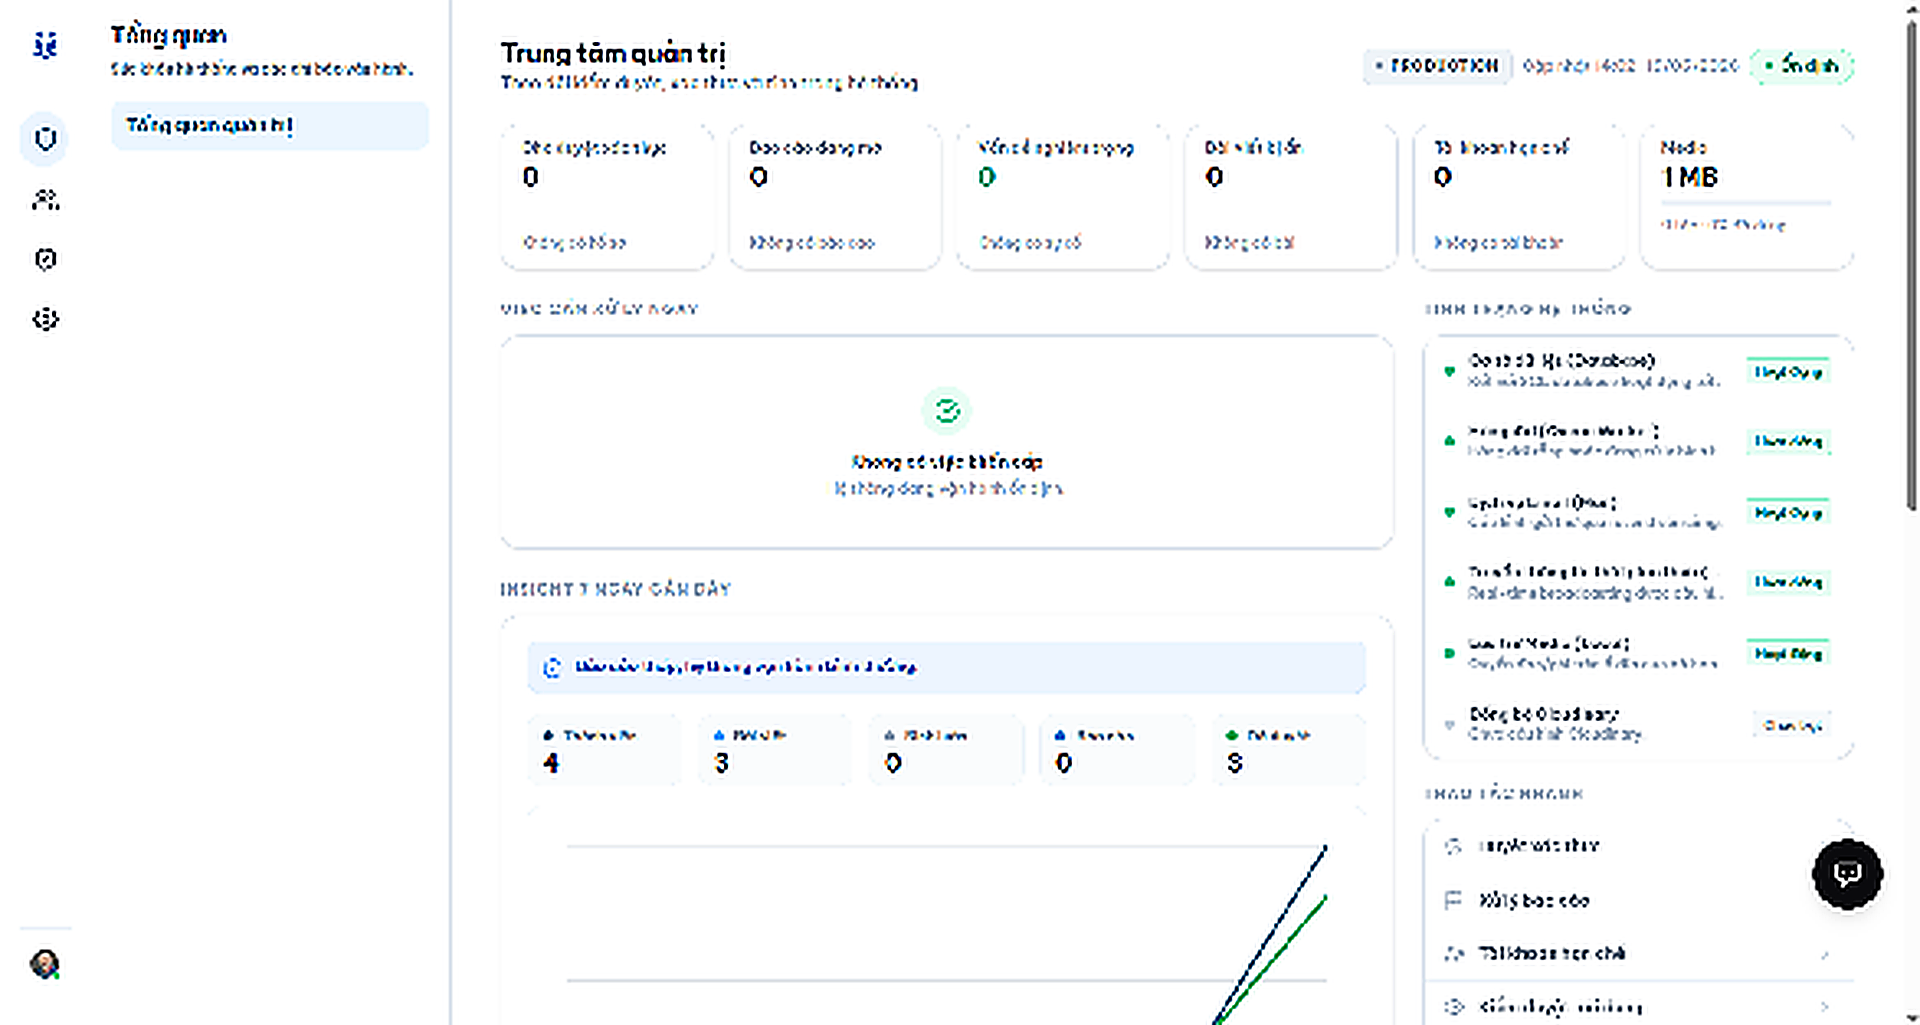Image resolution: width=1920 pixels, height=1025 pixels.
Task: Click the Cloudinary sync status row
Action: click(x=1638, y=724)
